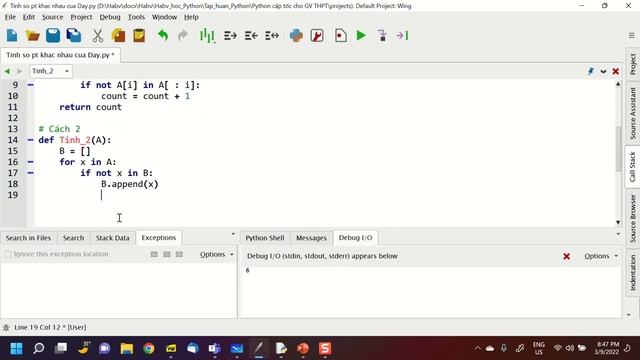Switch to the Stack Data tab
640x360 pixels.
113,238
